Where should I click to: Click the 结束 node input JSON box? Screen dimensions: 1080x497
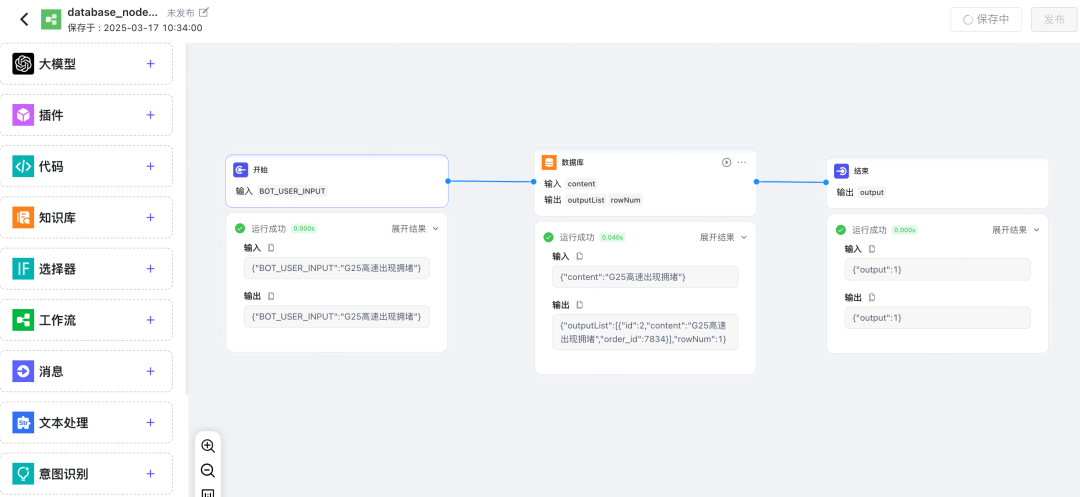pyautogui.click(x=937, y=269)
